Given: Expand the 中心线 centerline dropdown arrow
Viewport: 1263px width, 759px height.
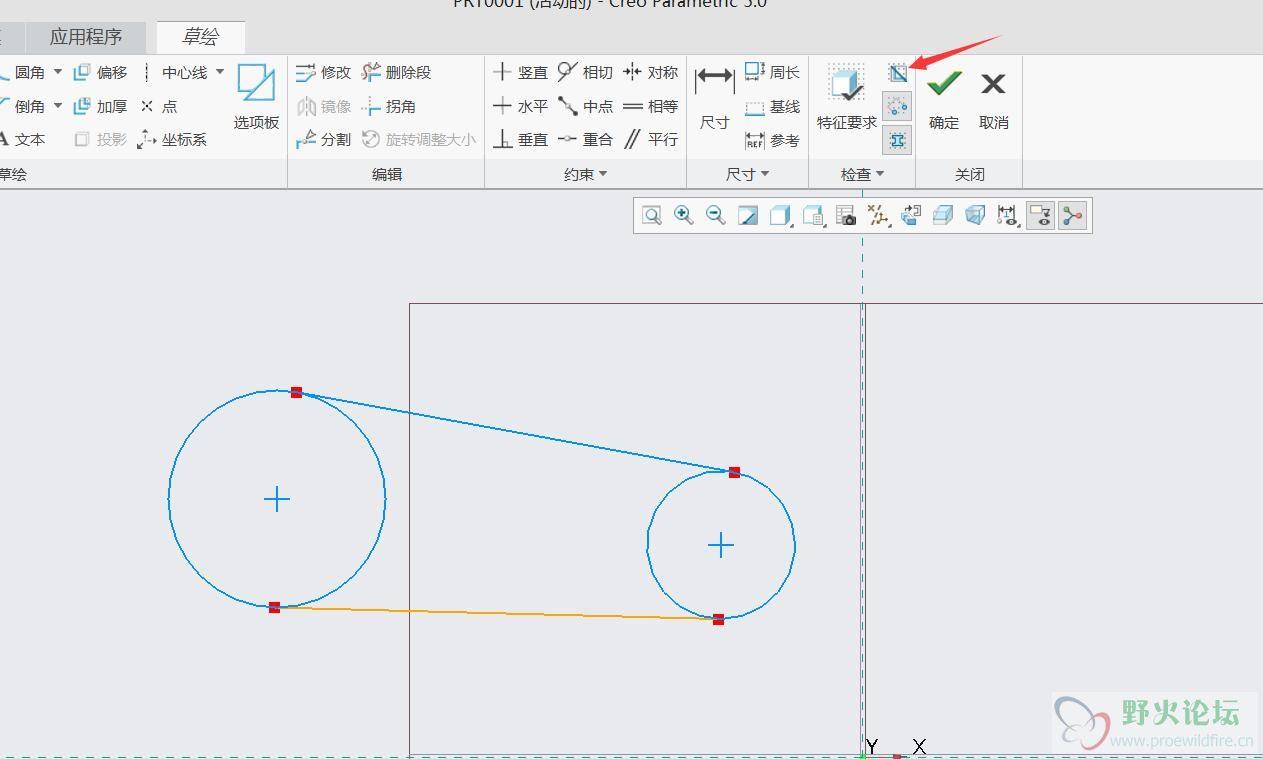Looking at the screenshot, I should (220, 72).
